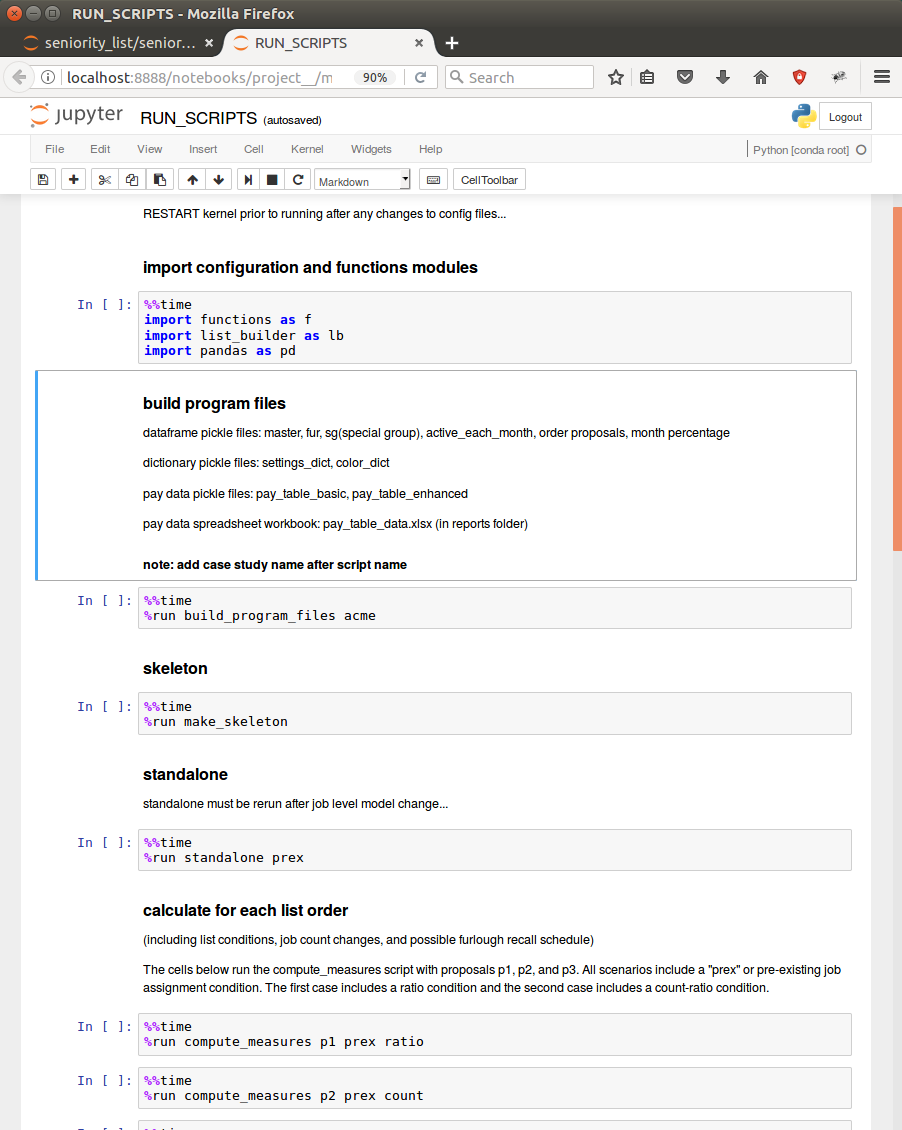Select the standalone prex code cell
The height and width of the screenshot is (1130, 902).
(x=495, y=850)
